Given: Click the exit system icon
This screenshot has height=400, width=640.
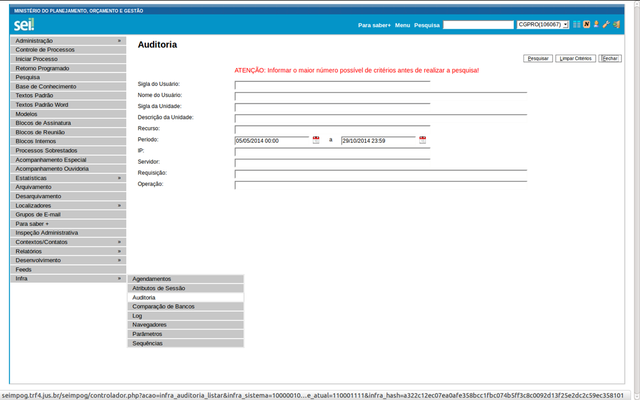Looking at the screenshot, I should click(x=616, y=23).
